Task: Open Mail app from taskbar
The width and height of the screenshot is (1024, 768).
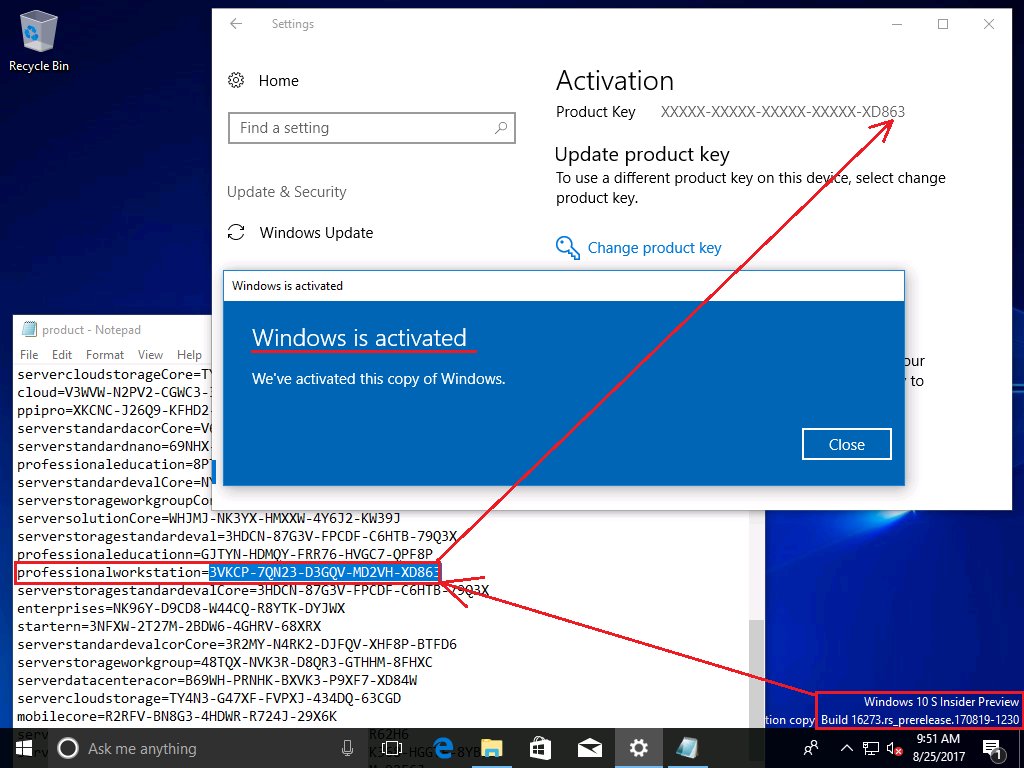Action: point(590,748)
